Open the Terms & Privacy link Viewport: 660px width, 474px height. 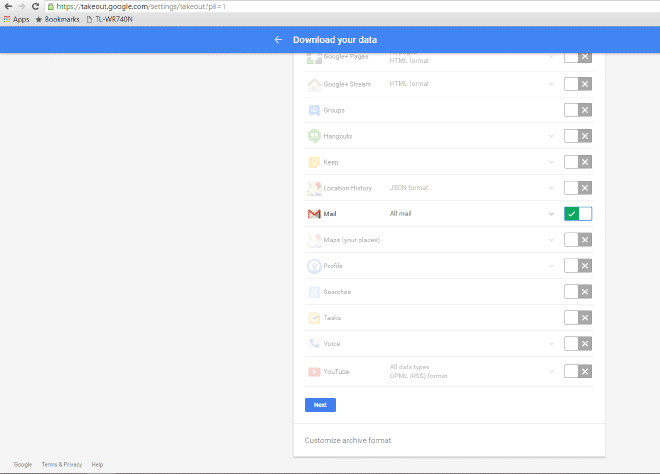click(x=62, y=464)
